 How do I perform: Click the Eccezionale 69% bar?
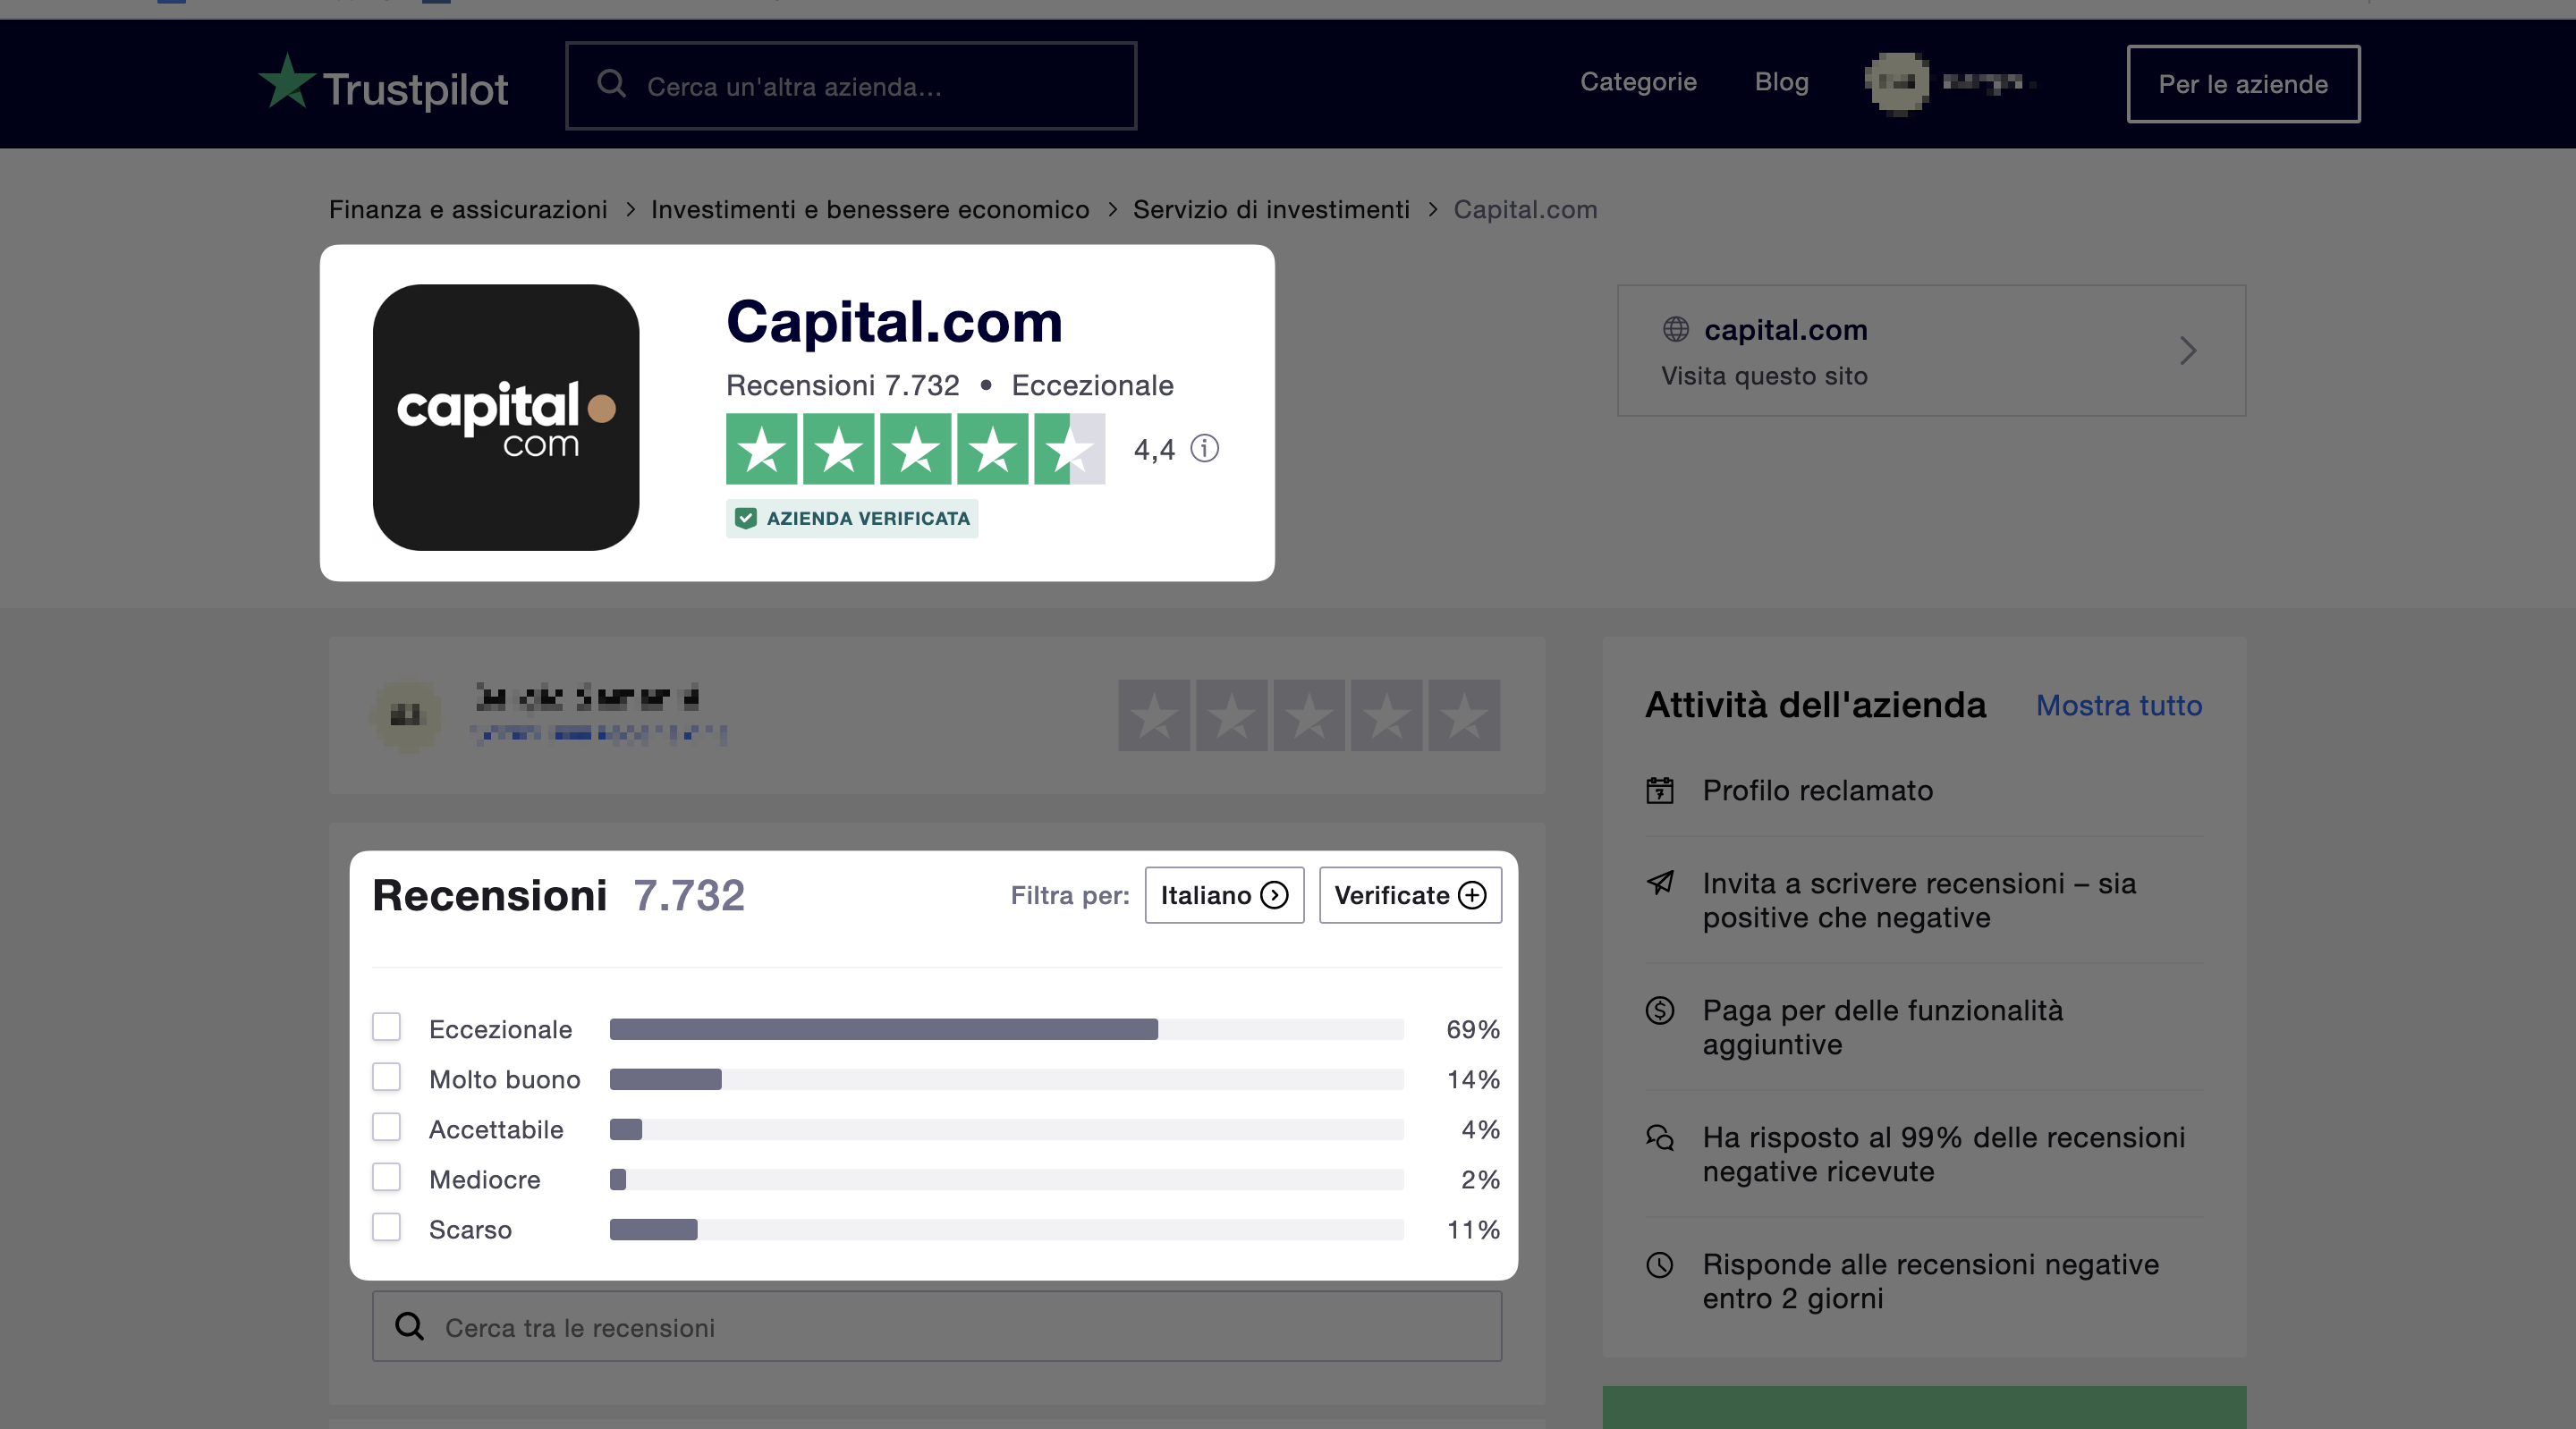pos(1006,1029)
